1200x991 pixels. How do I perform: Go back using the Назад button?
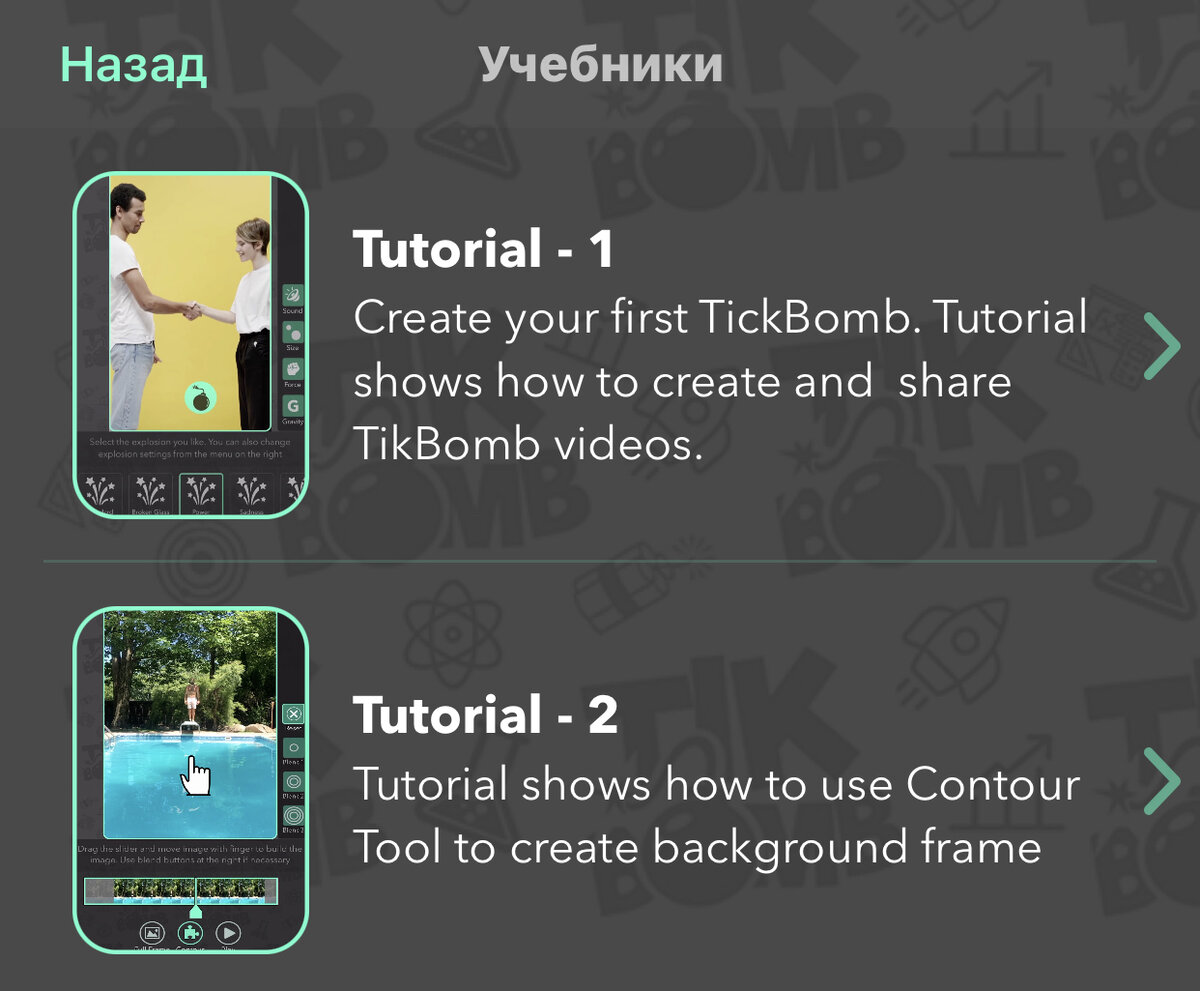[133, 65]
